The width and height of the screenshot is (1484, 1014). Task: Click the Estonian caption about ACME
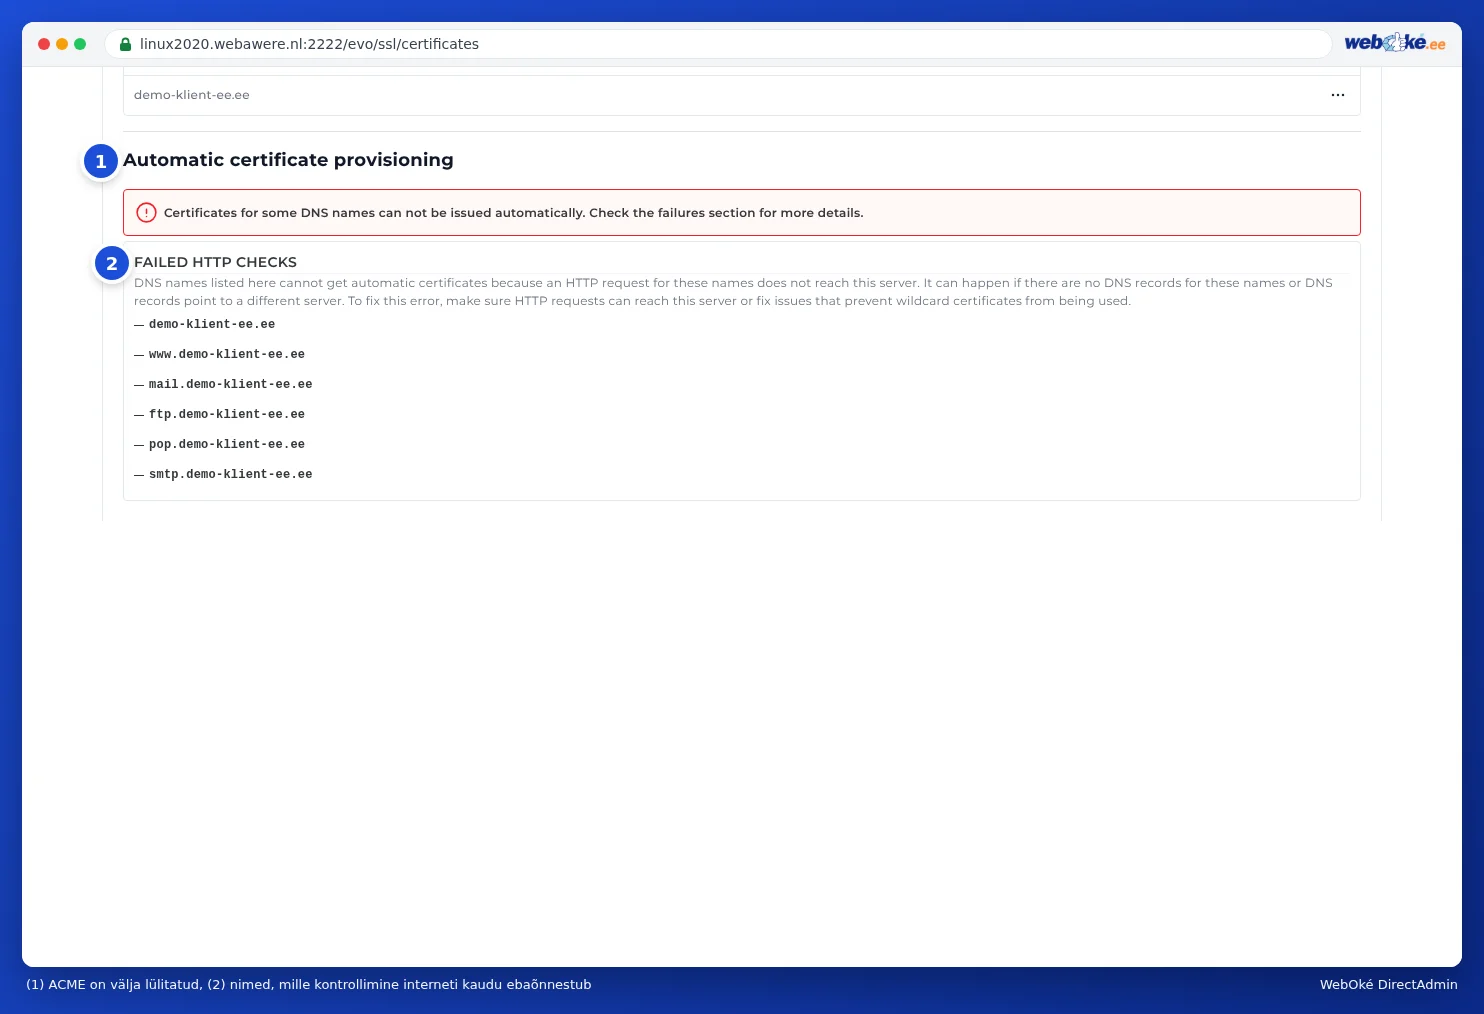tap(309, 984)
